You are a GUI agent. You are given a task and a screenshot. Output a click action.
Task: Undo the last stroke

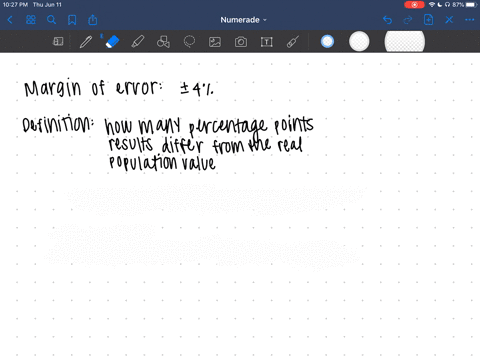point(387,20)
